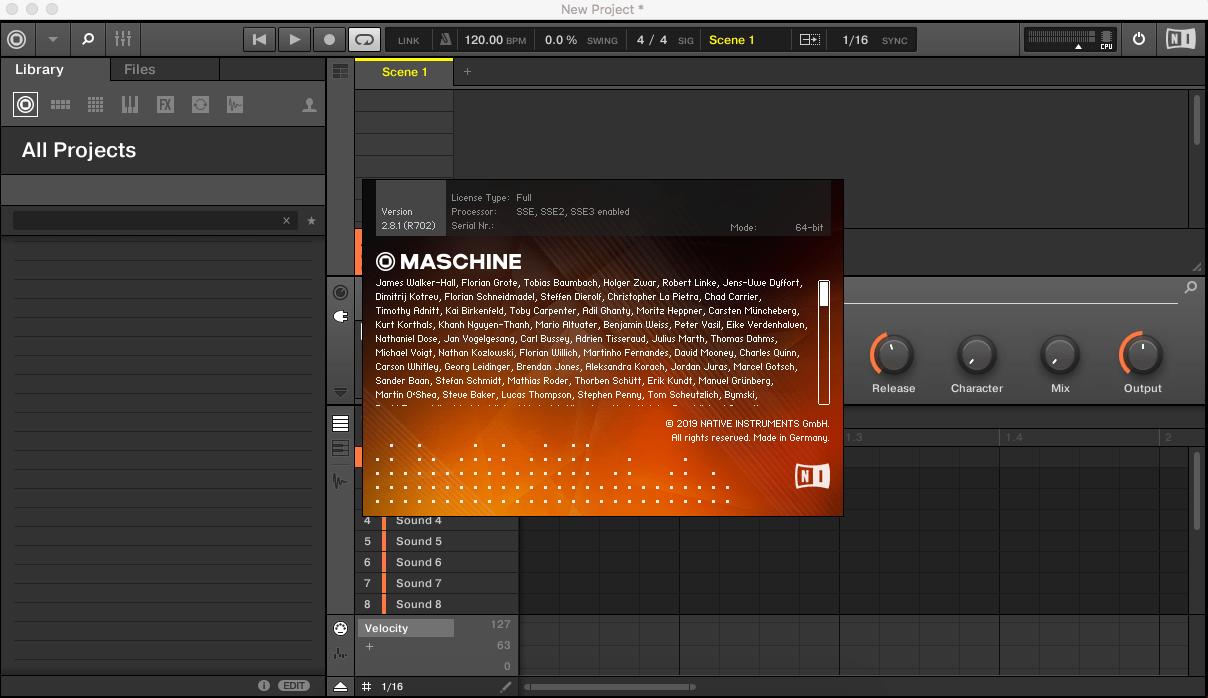Screen dimensions: 1208x698
Task: Select Scene 1 in the transport display
Action: coord(732,40)
